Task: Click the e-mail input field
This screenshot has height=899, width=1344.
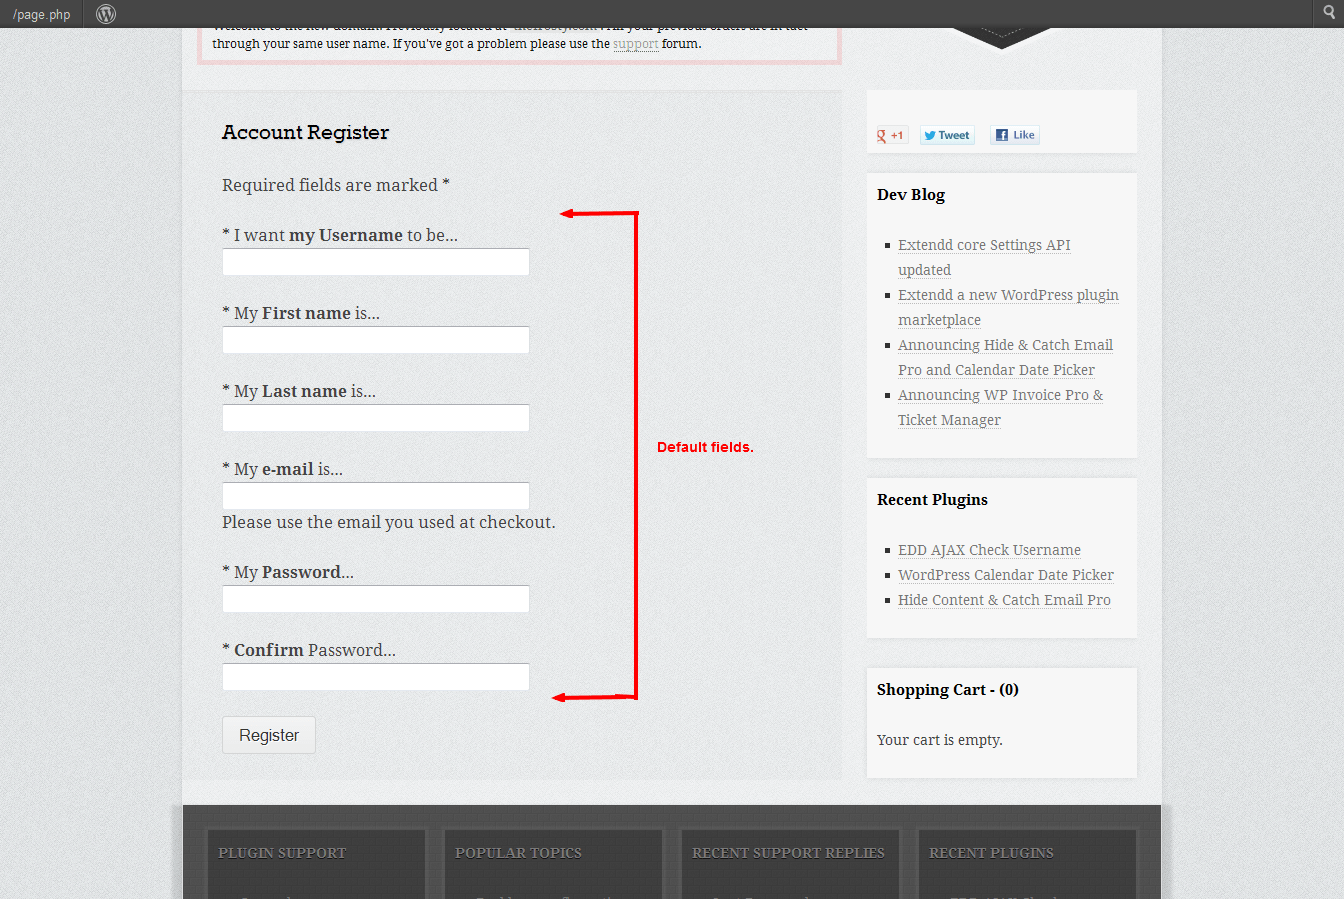Action: click(375, 496)
